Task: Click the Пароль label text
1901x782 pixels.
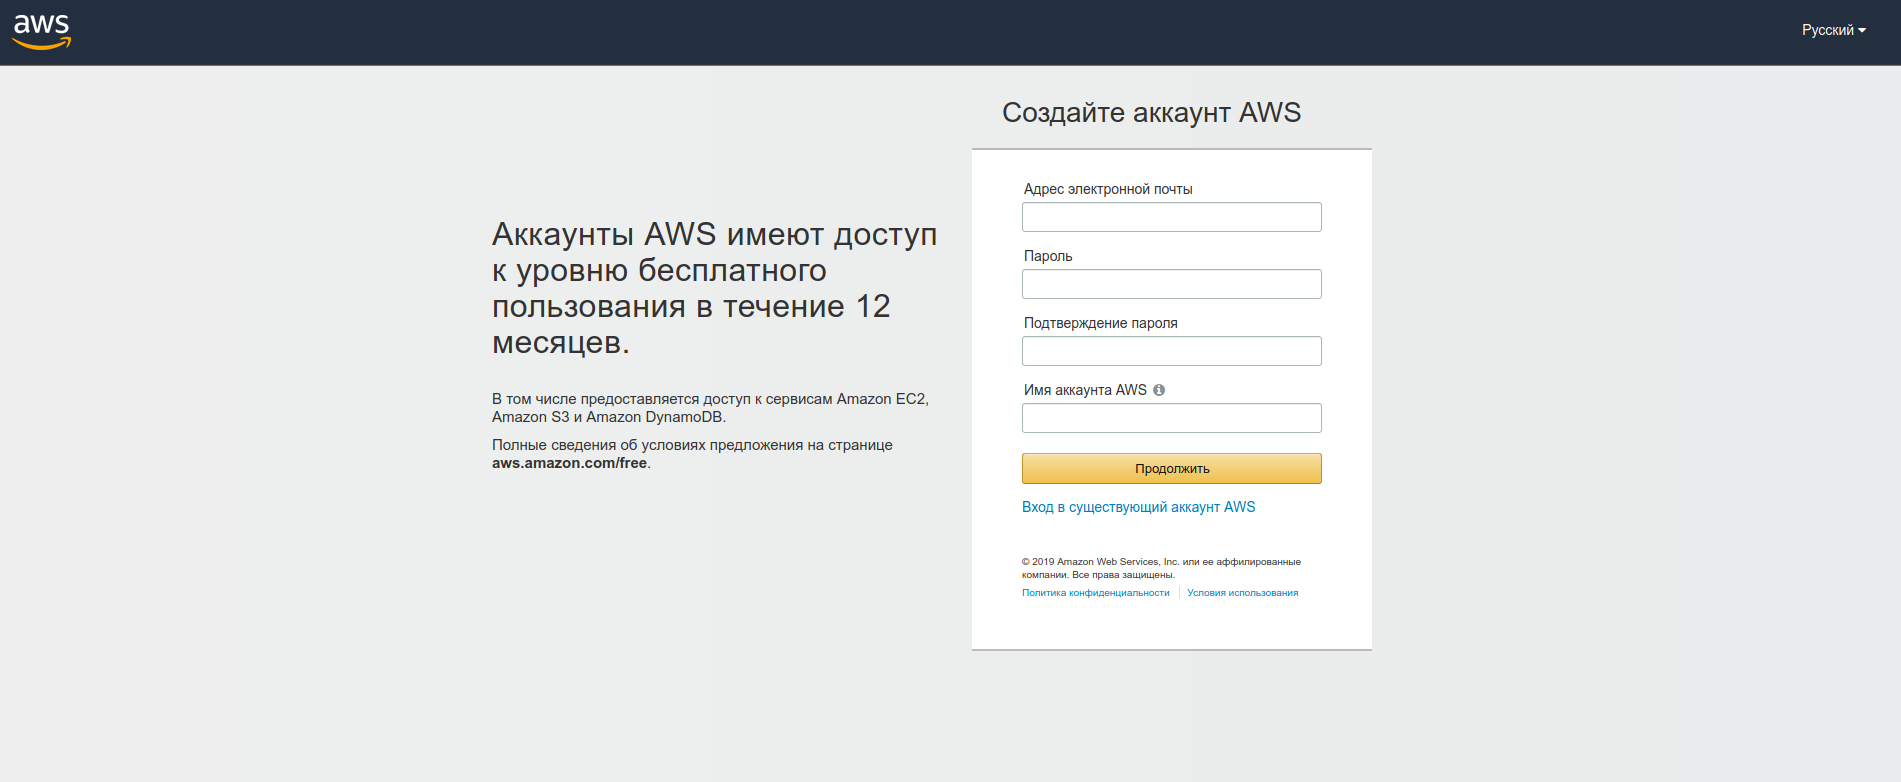Action: pyautogui.click(x=1048, y=256)
